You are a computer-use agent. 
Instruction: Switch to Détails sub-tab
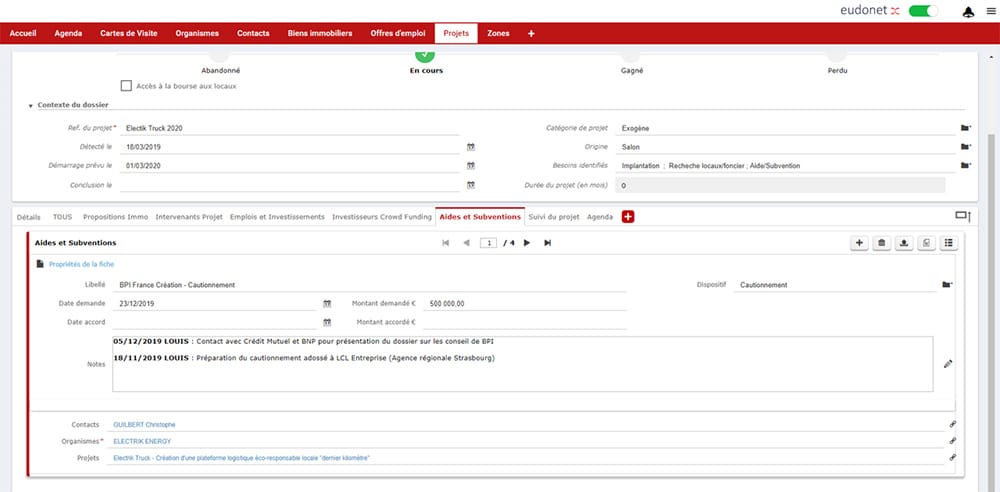pos(29,217)
